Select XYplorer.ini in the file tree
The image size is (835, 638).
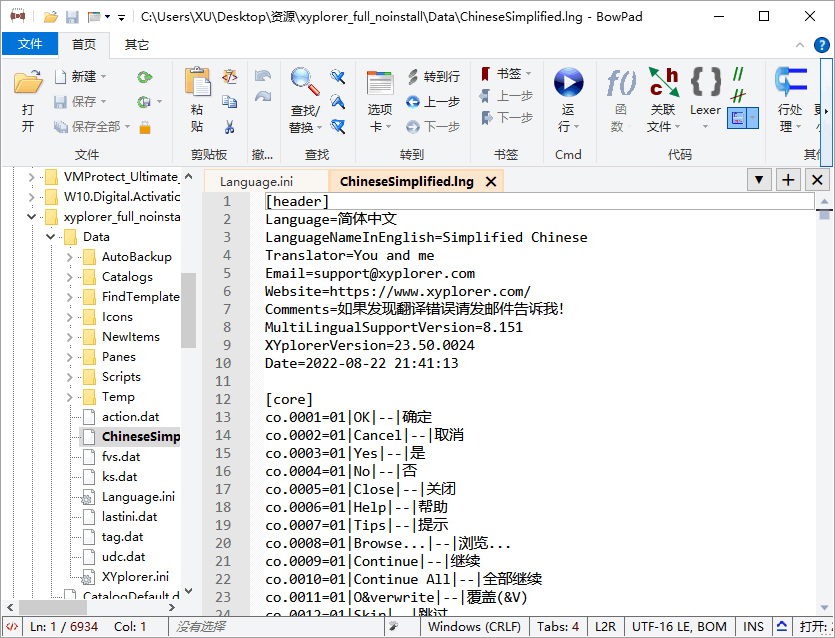pyautogui.click(x=135, y=577)
